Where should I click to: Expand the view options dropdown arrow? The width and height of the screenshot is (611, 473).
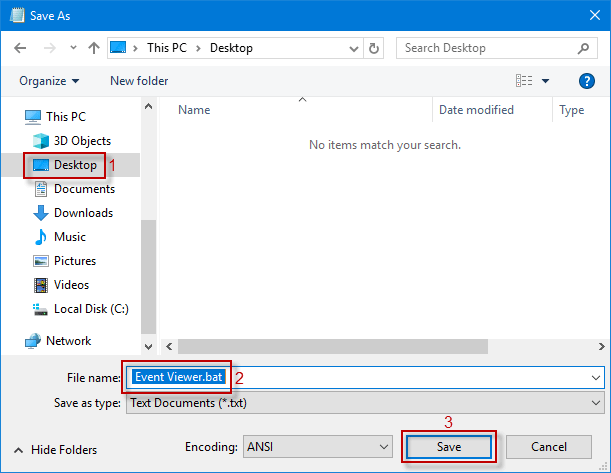point(545,81)
